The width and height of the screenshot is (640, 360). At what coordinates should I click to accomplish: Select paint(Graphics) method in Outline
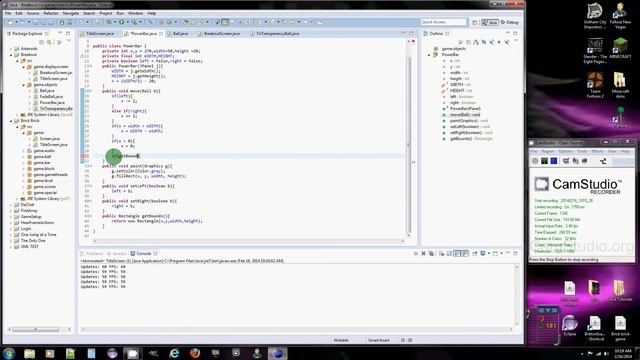coord(469,121)
